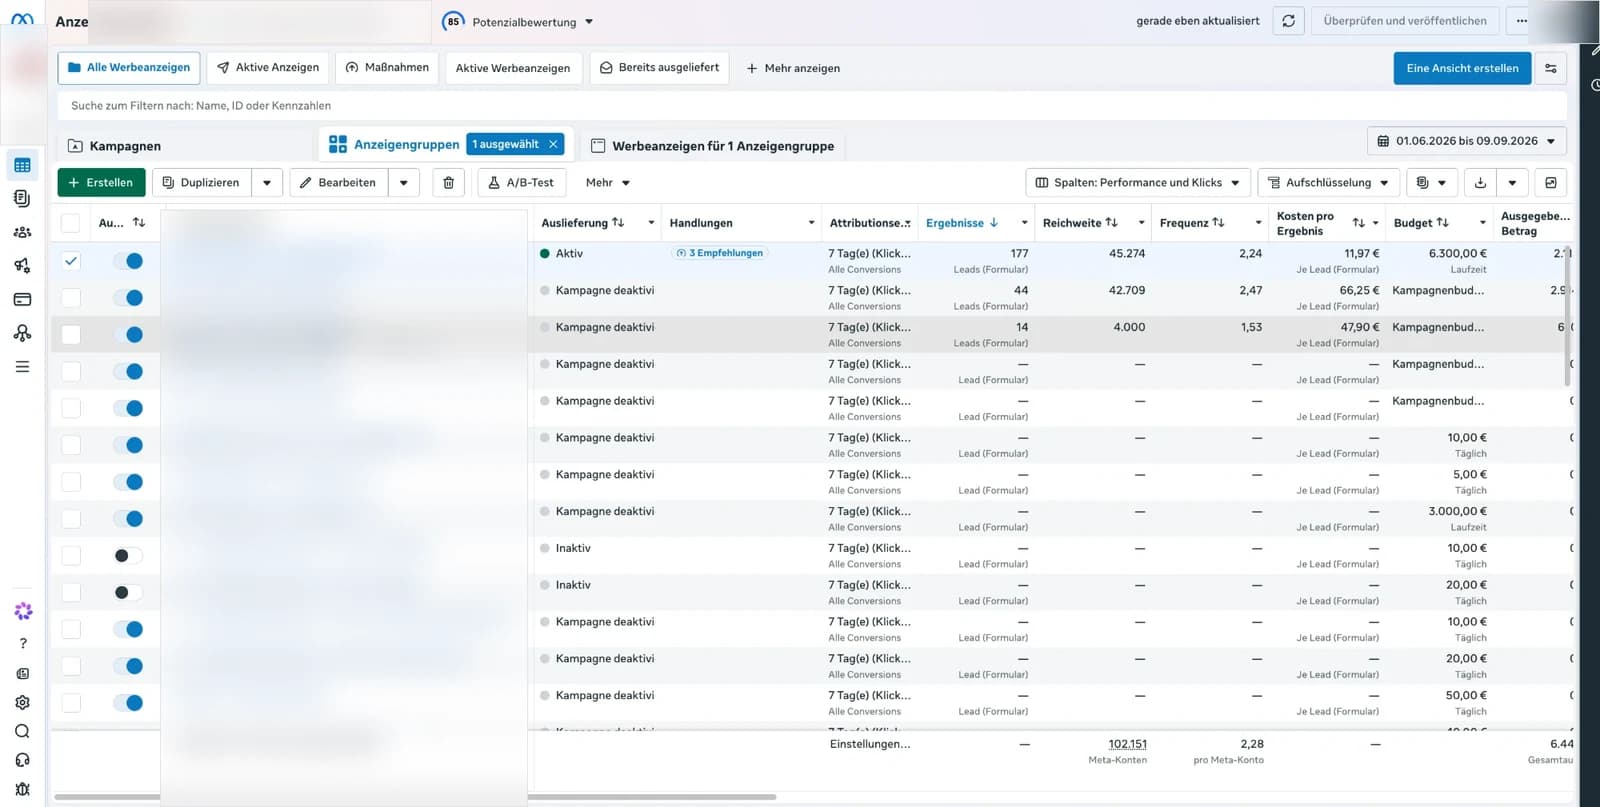Click the horizontal scrollbar below the table

coord(415,797)
